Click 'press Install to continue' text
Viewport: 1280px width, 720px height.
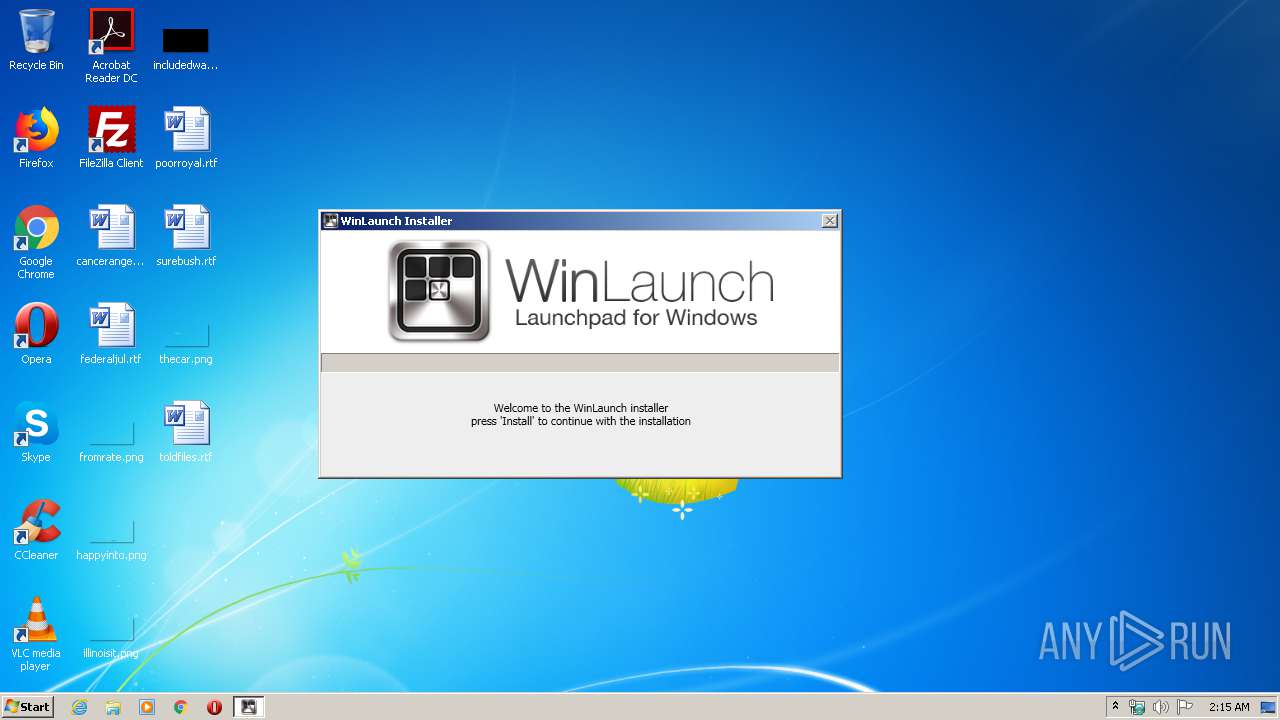(x=581, y=421)
